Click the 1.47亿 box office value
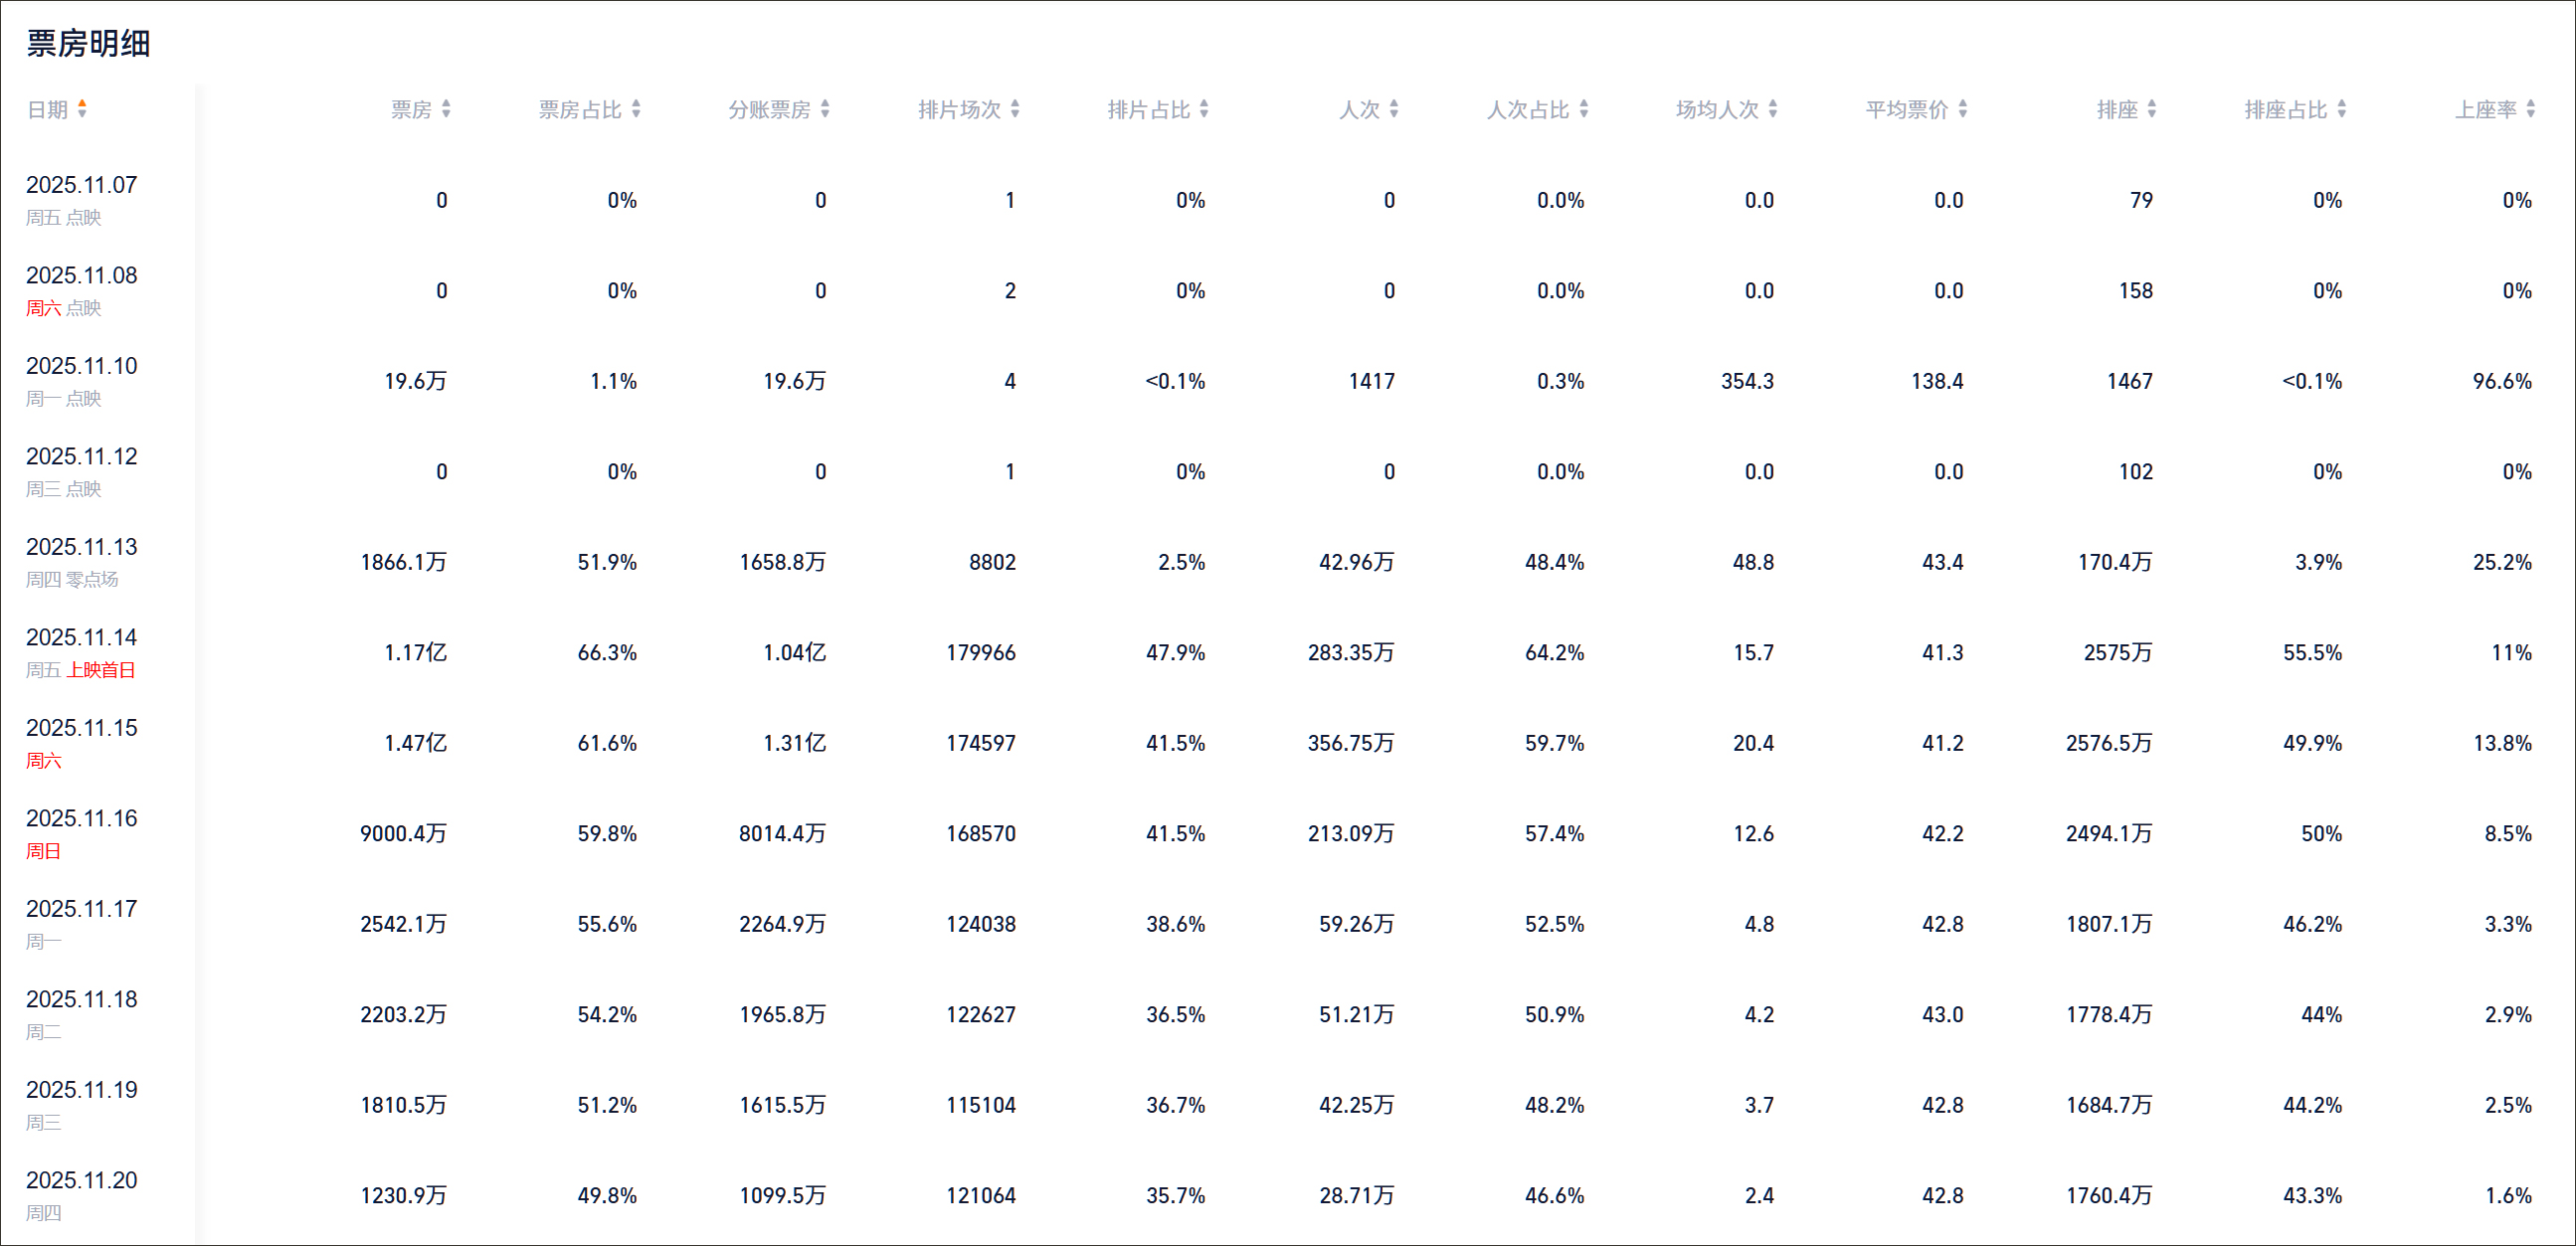Screen dimensions: 2576x1246 (415, 743)
